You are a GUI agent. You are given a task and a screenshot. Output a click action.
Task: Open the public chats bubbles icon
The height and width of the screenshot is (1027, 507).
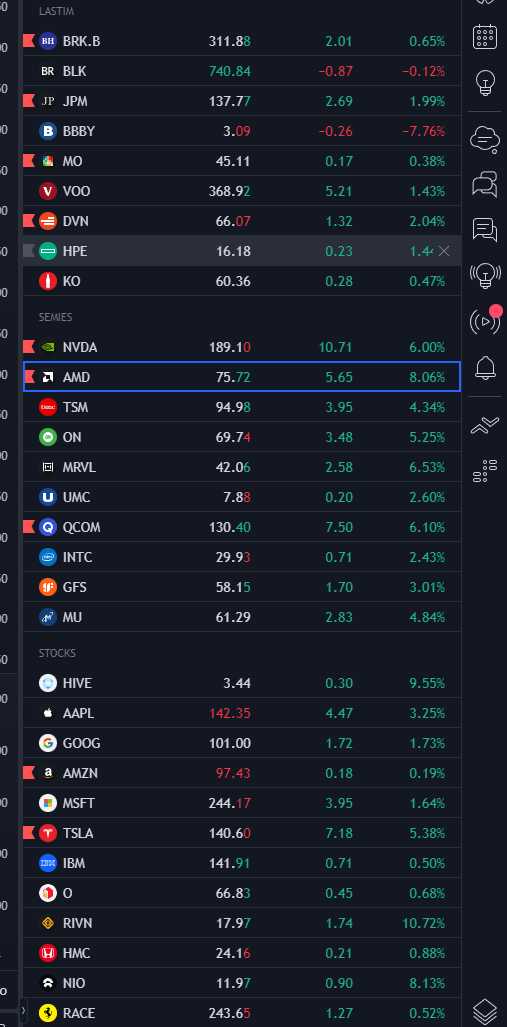485,183
